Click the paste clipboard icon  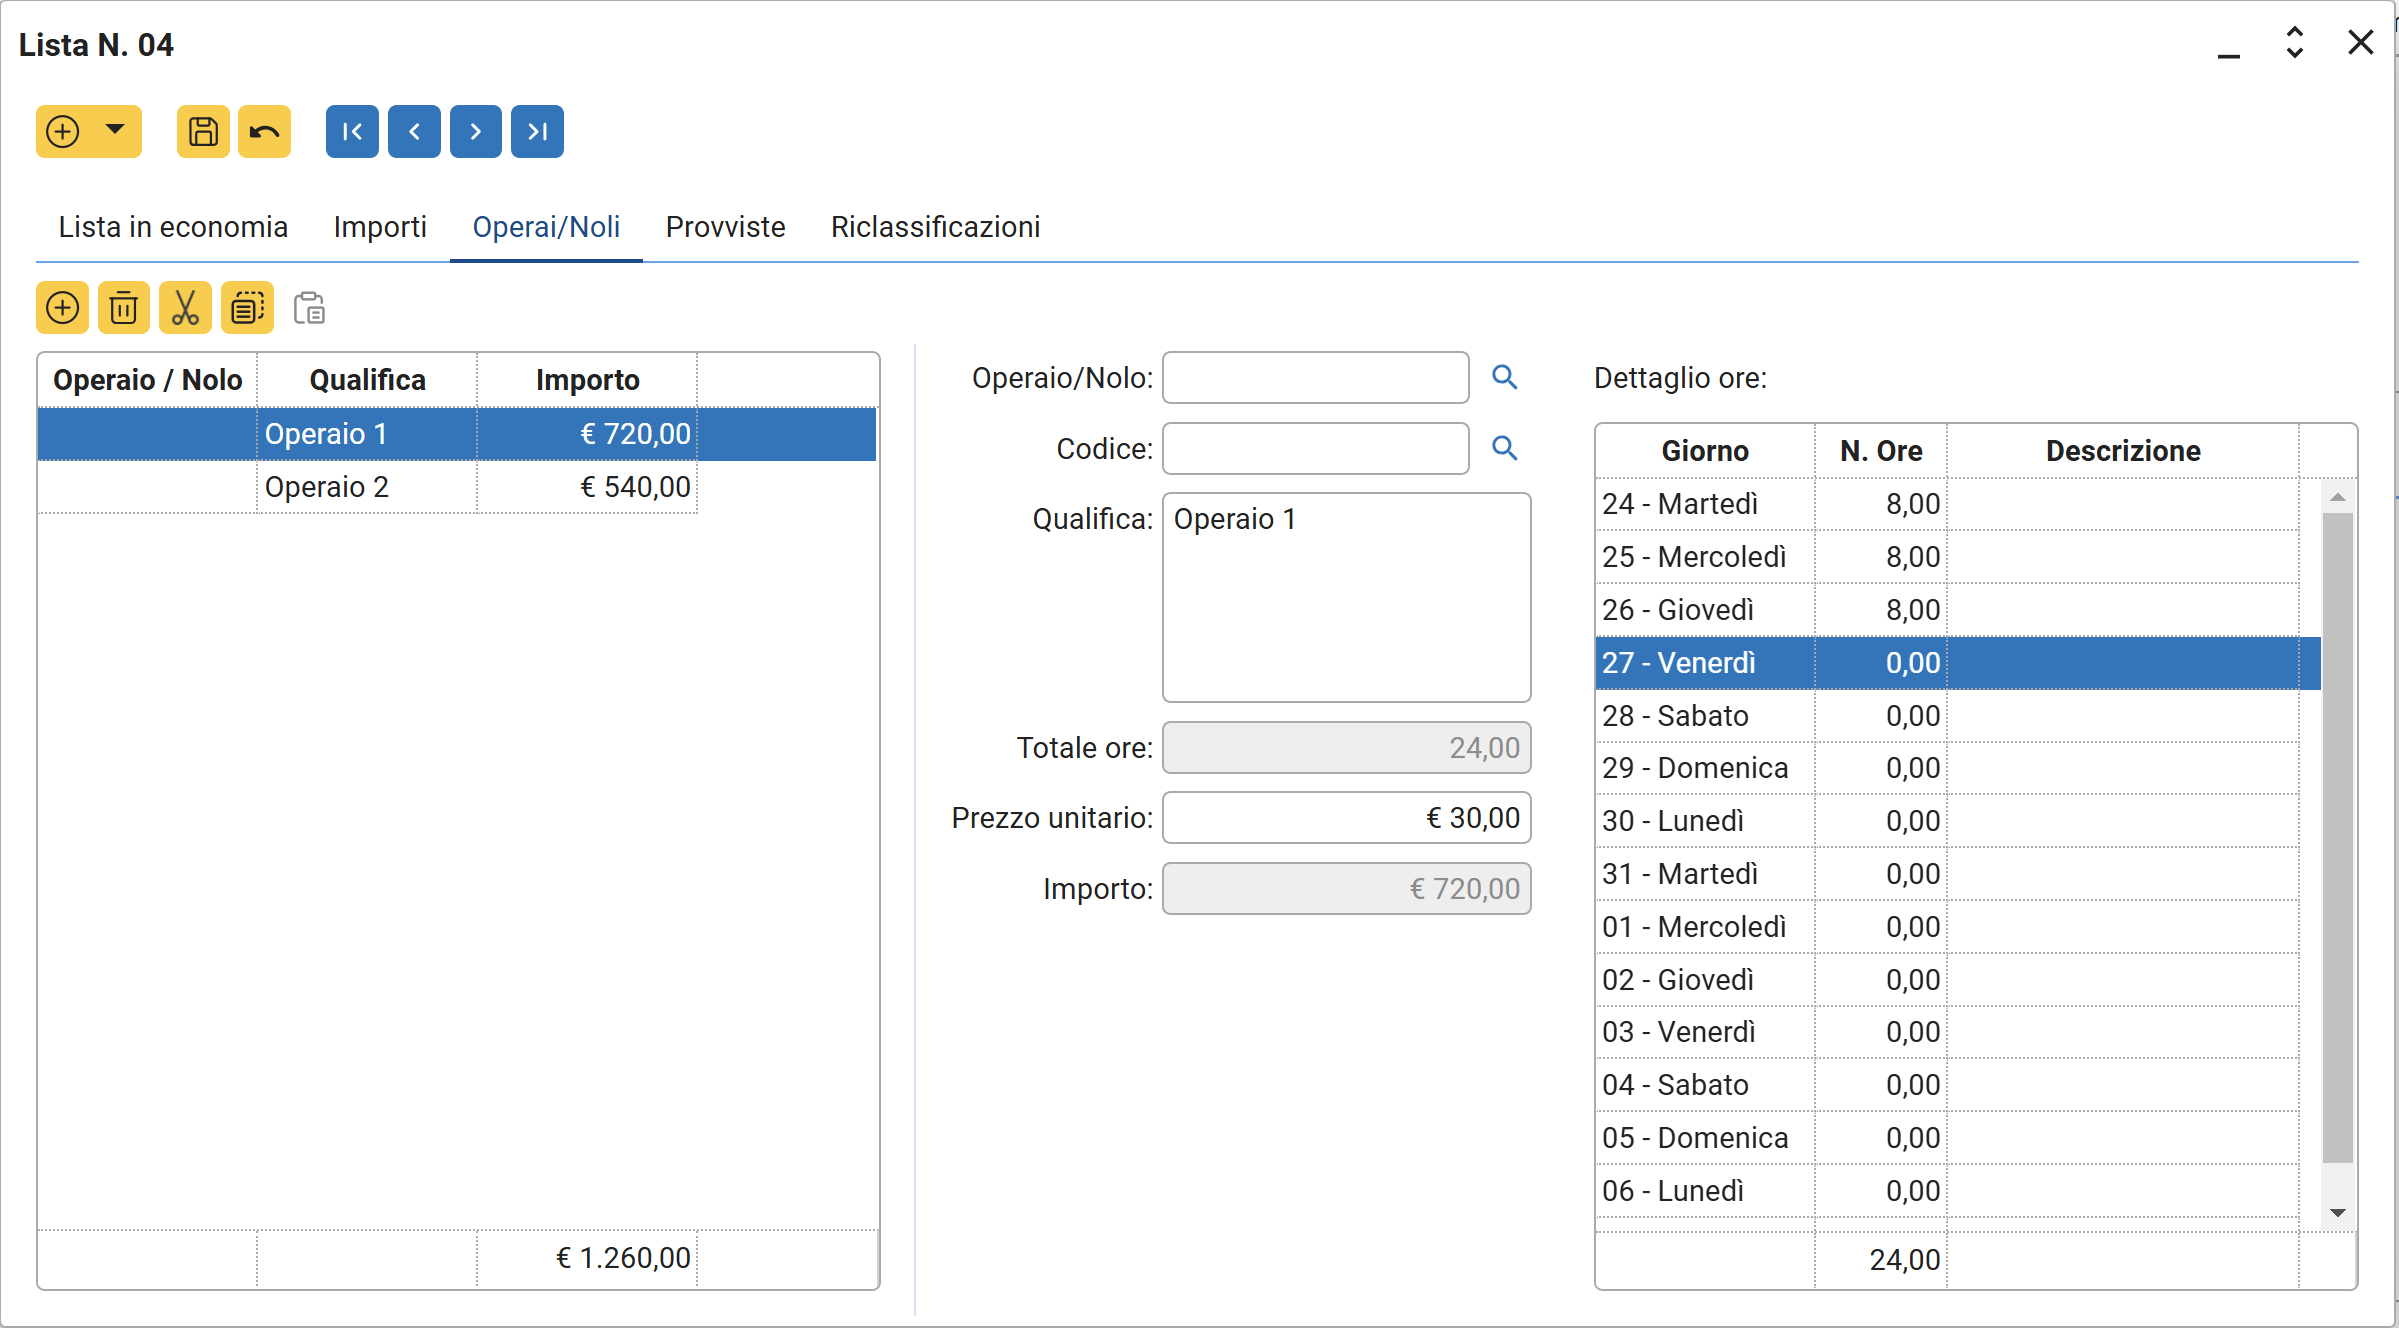[309, 308]
